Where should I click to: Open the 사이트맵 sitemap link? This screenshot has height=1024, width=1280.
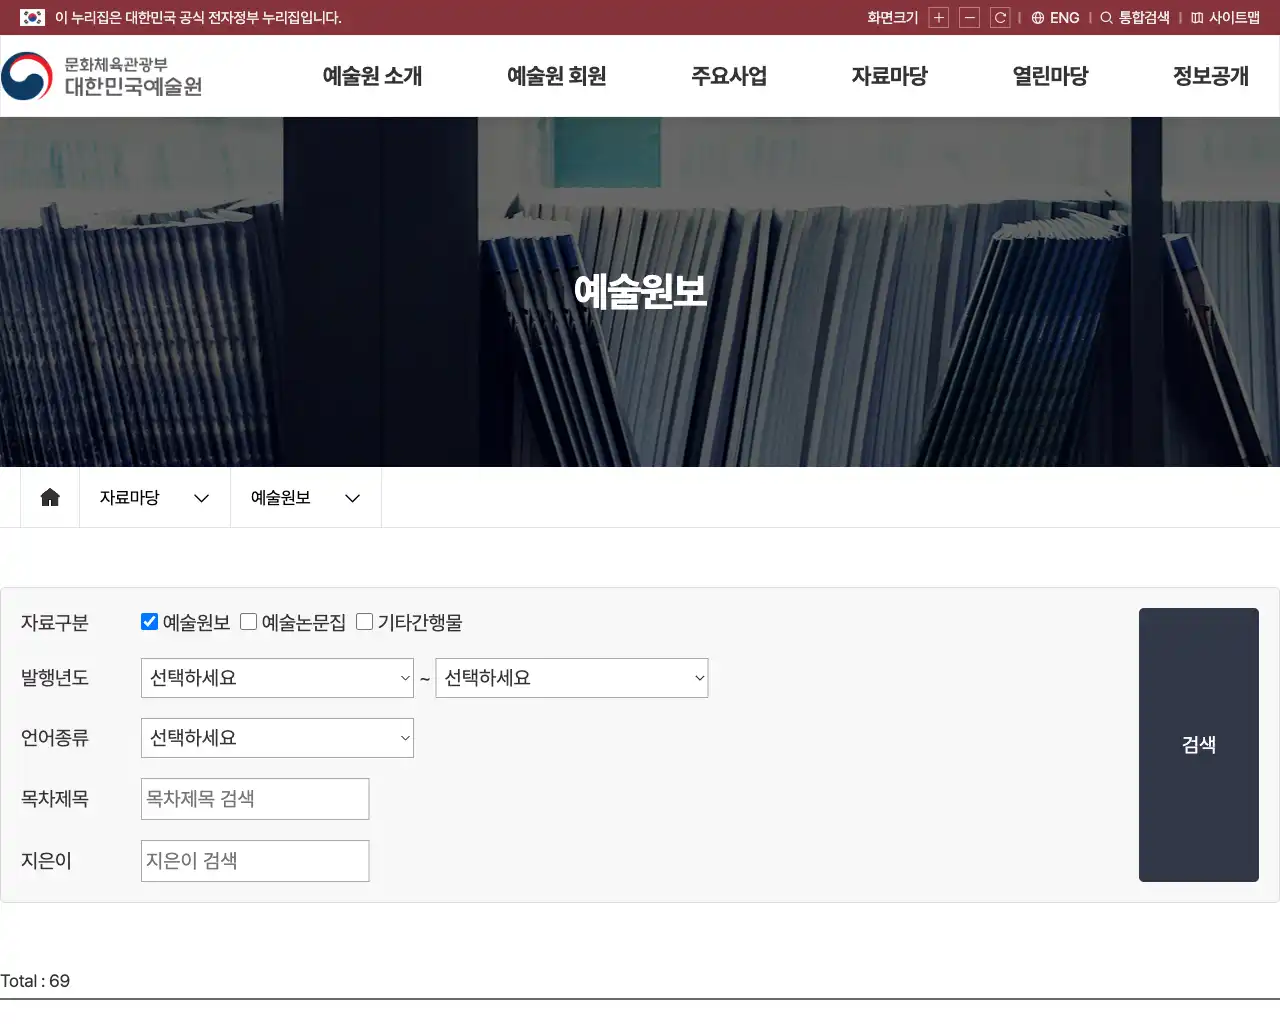1225,18
